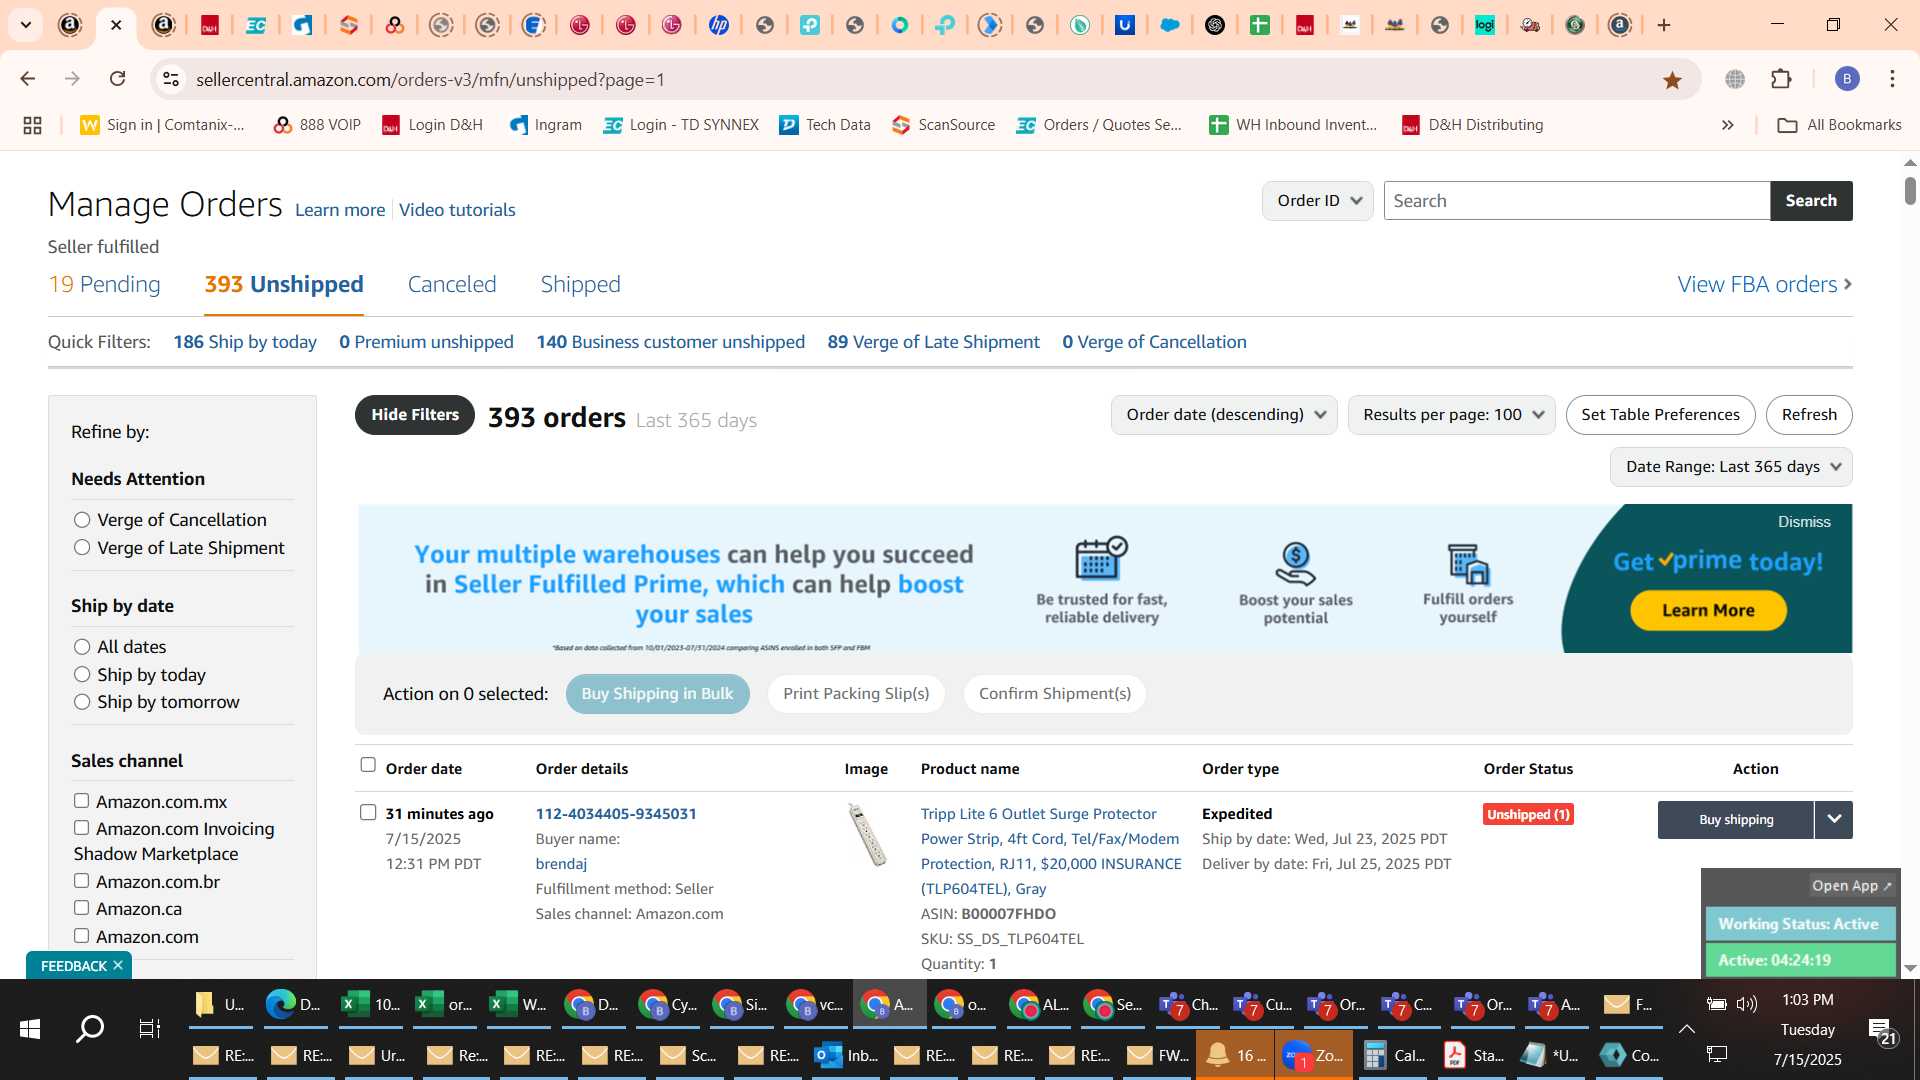This screenshot has height=1080, width=1920.
Task: Click the browser back arrow
Action: 28,79
